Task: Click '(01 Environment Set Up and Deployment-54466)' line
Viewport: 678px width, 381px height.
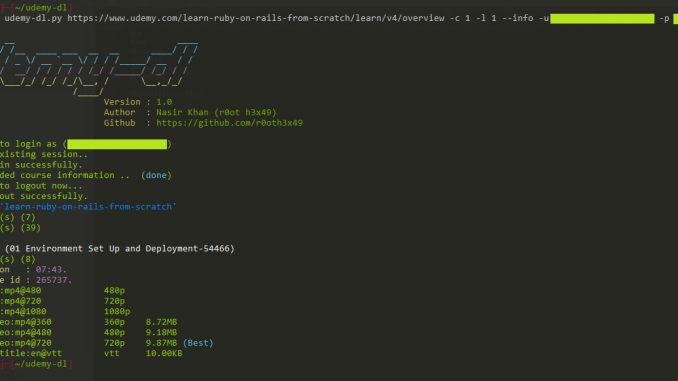Action: pos(119,249)
